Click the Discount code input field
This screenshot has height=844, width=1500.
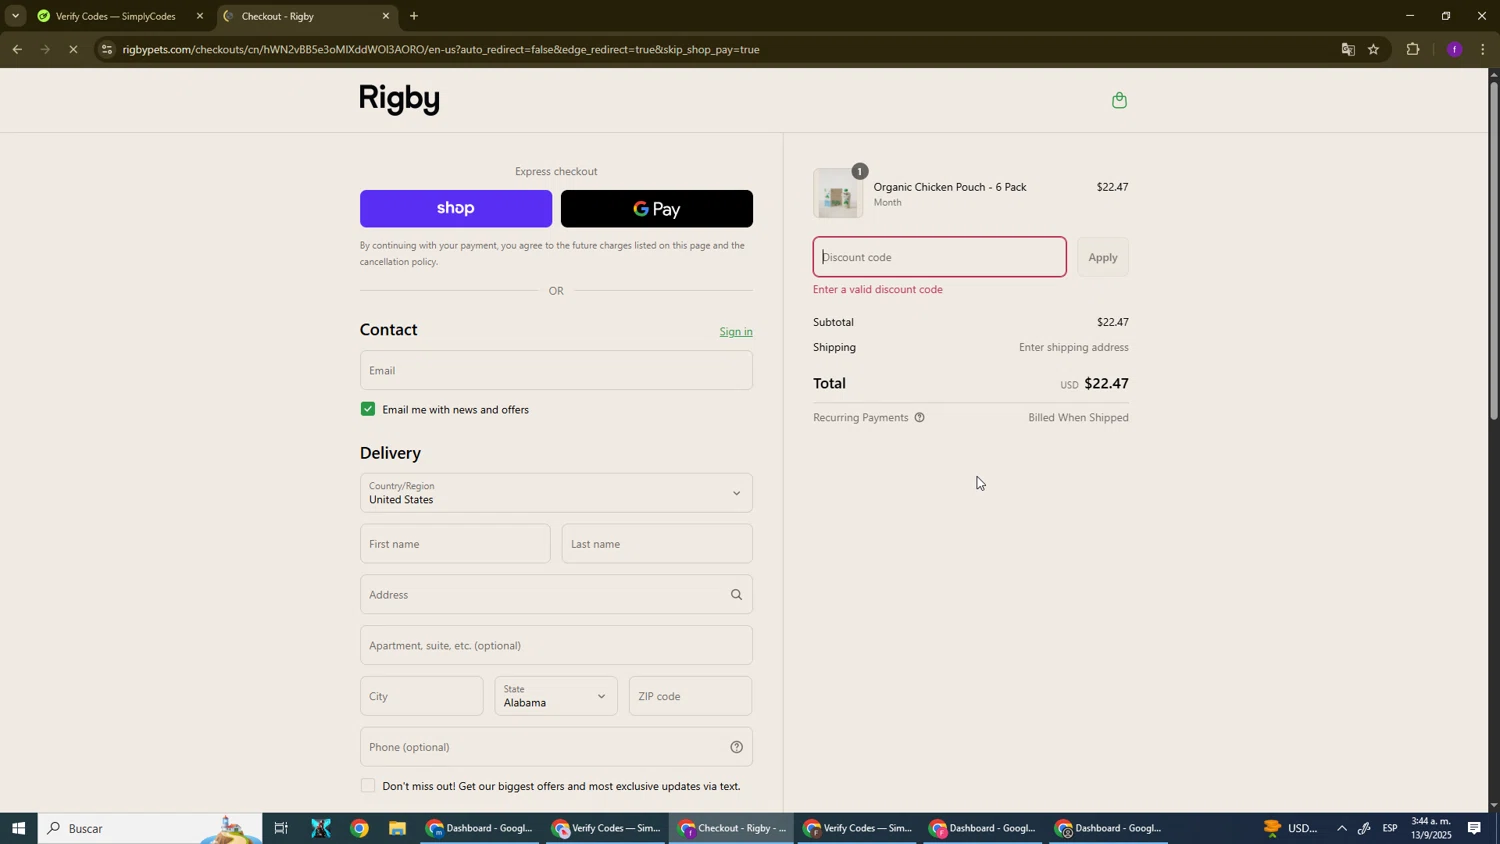click(x=939, y=257)
